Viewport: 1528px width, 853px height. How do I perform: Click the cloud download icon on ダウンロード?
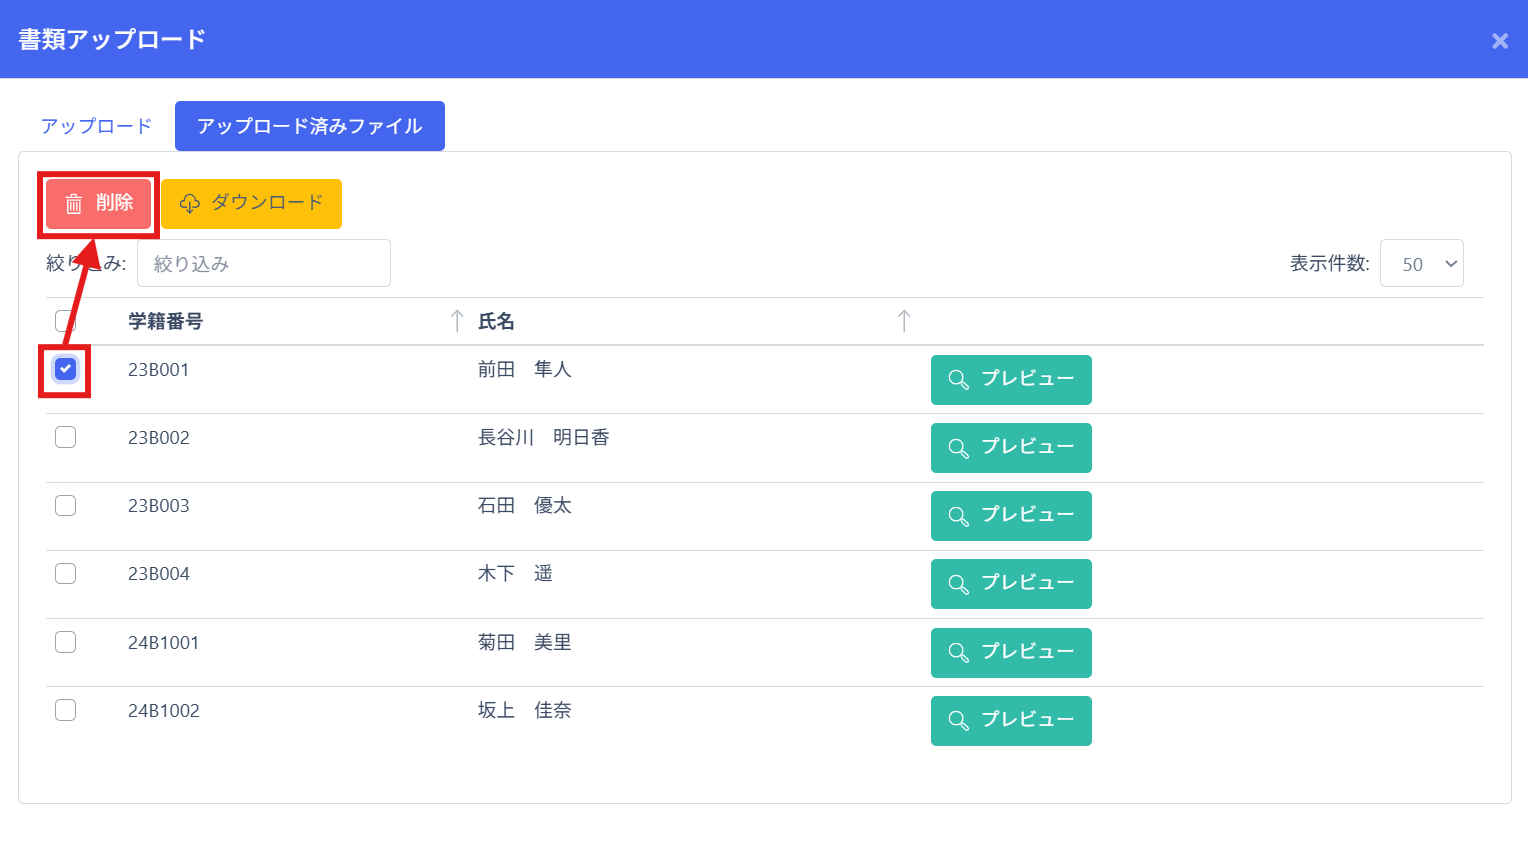pyautogui.click(x=190, y=204)
